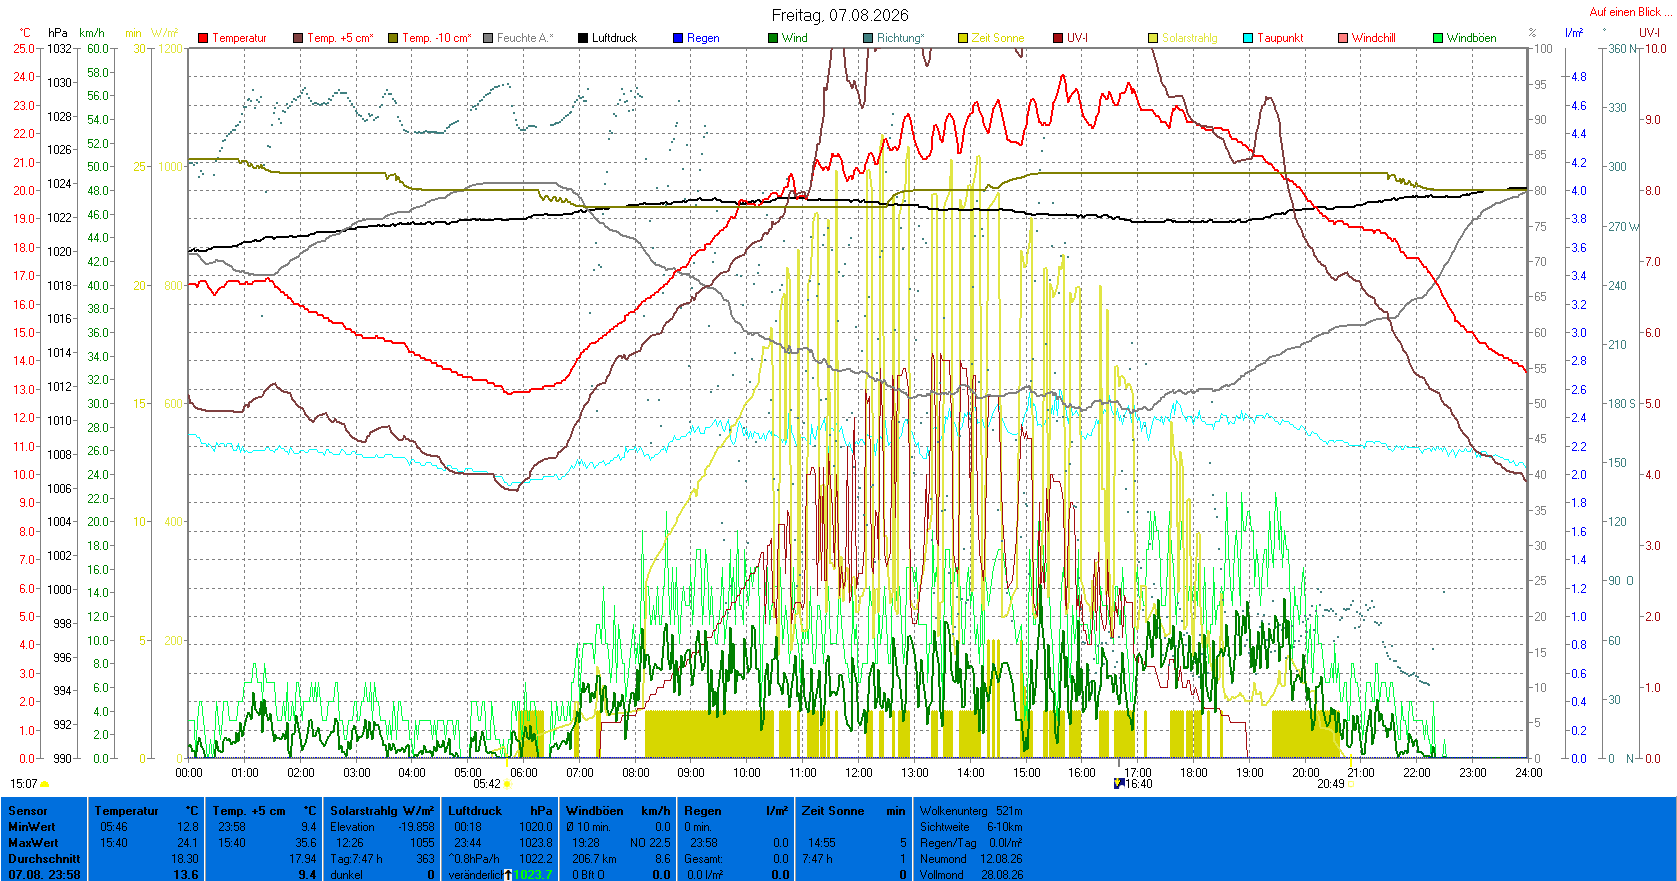Click the 'dunkel' status text
The height and width of the screenshot is (881, 1677).
pos(346,875)
